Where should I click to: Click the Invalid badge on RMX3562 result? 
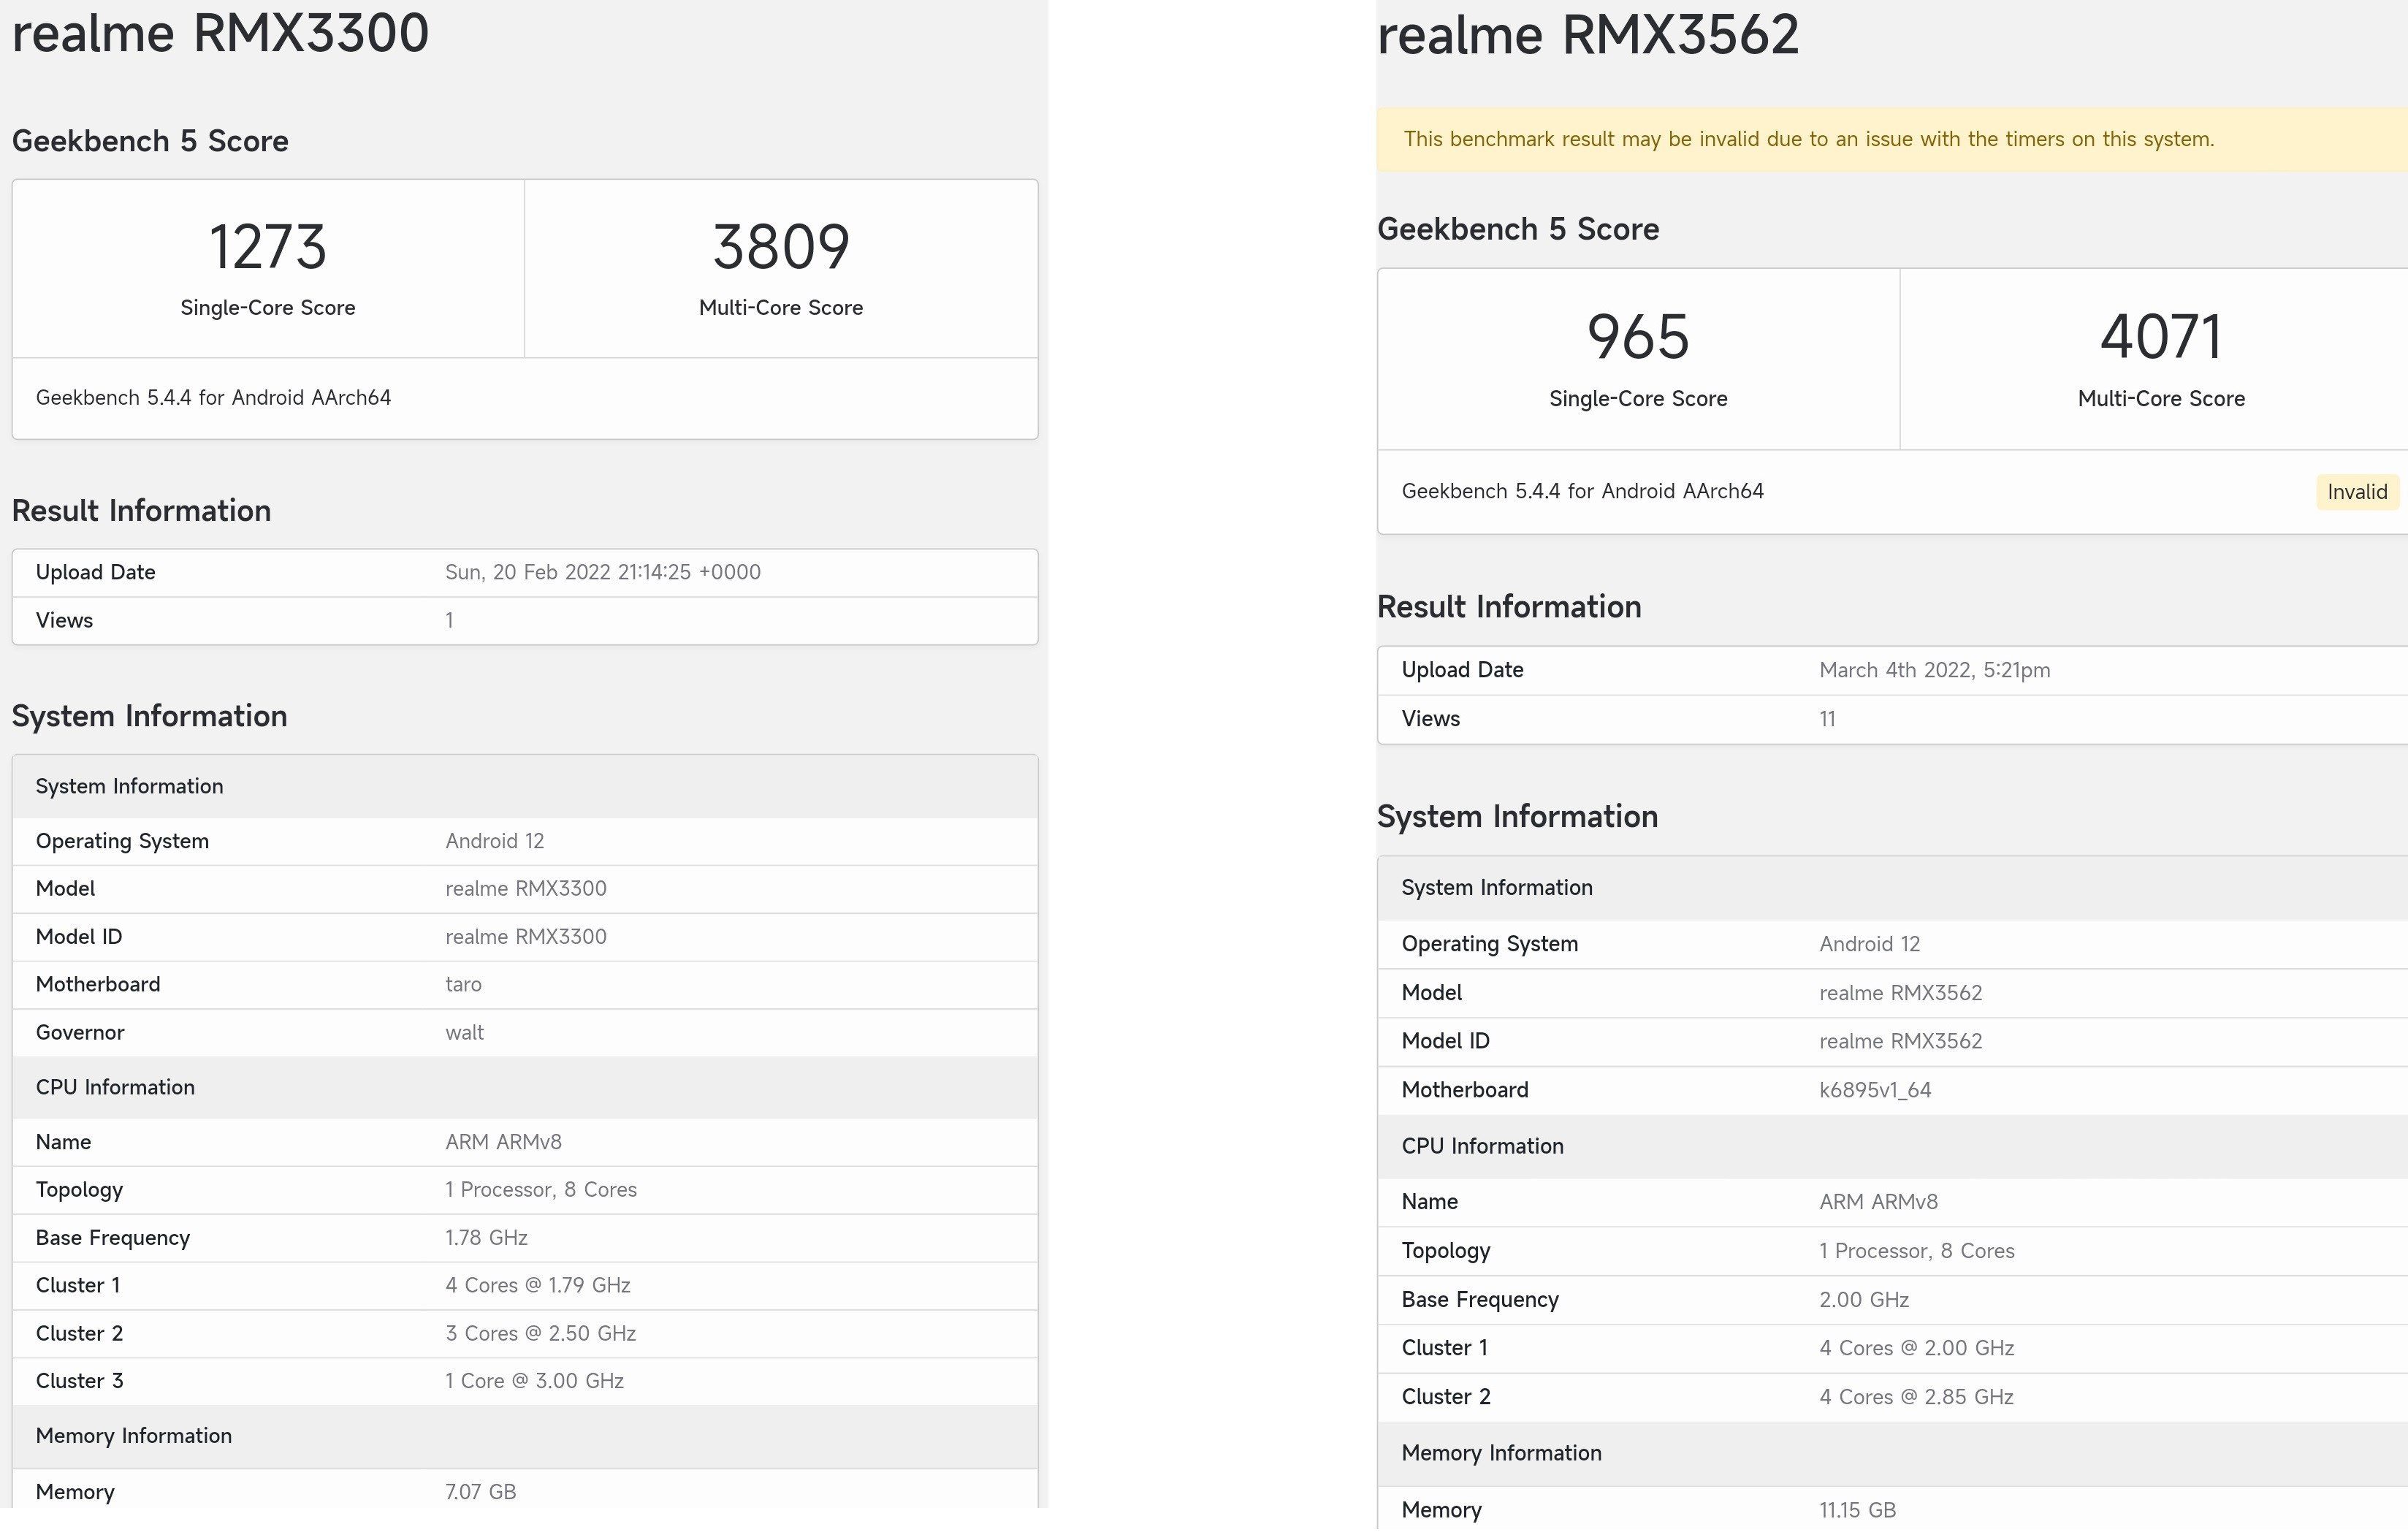click(2357, 492)
